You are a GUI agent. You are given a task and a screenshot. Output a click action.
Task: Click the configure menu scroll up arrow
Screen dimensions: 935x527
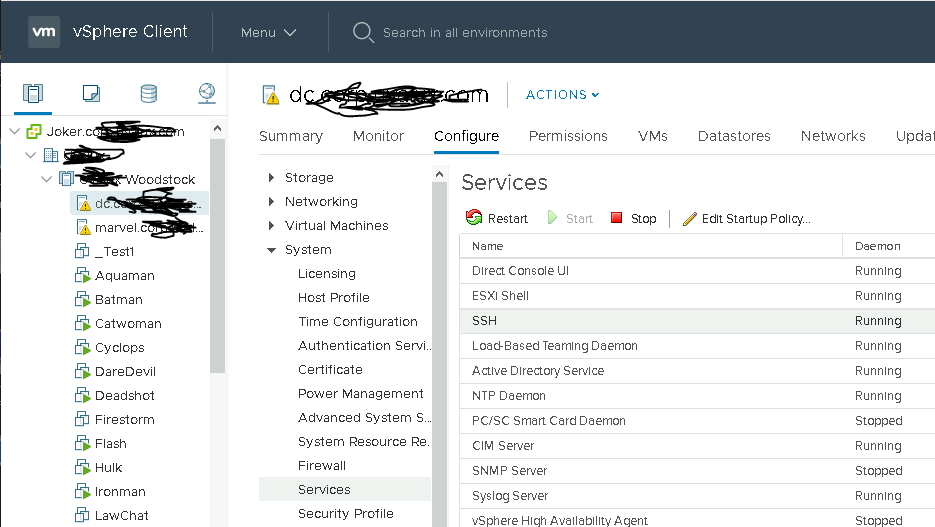point(439,174)
